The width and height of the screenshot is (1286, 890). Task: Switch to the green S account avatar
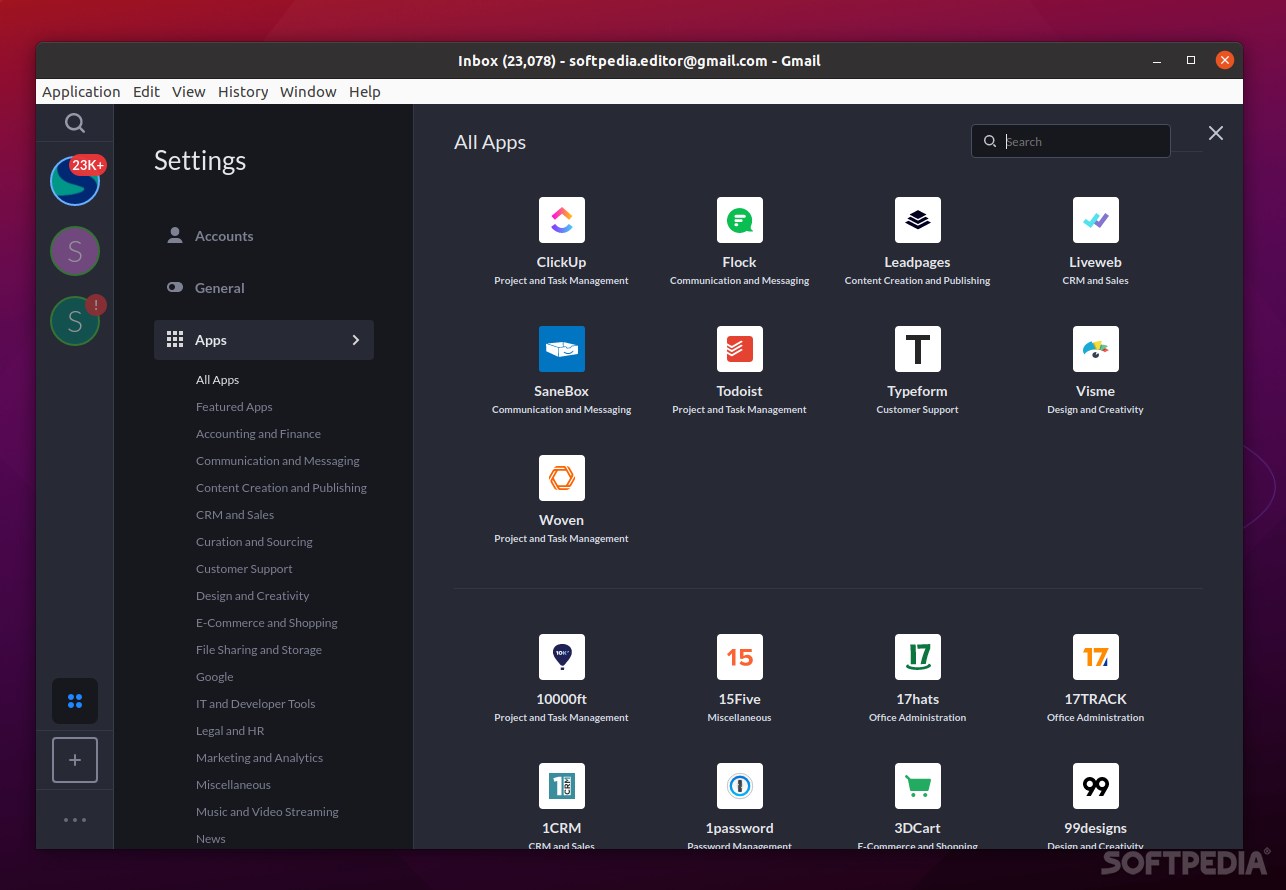pos(75,321)
